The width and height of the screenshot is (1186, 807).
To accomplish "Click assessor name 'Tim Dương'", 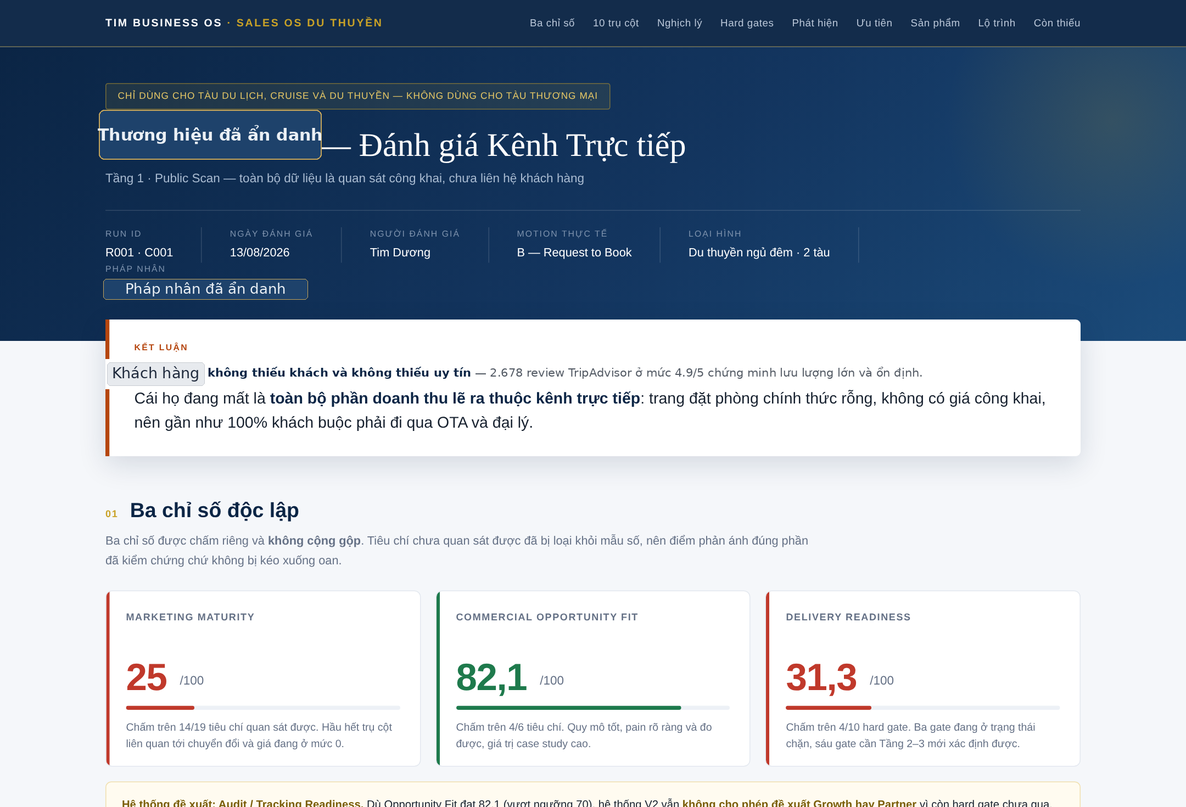I will pyautogui.click(x=400, y=253).
